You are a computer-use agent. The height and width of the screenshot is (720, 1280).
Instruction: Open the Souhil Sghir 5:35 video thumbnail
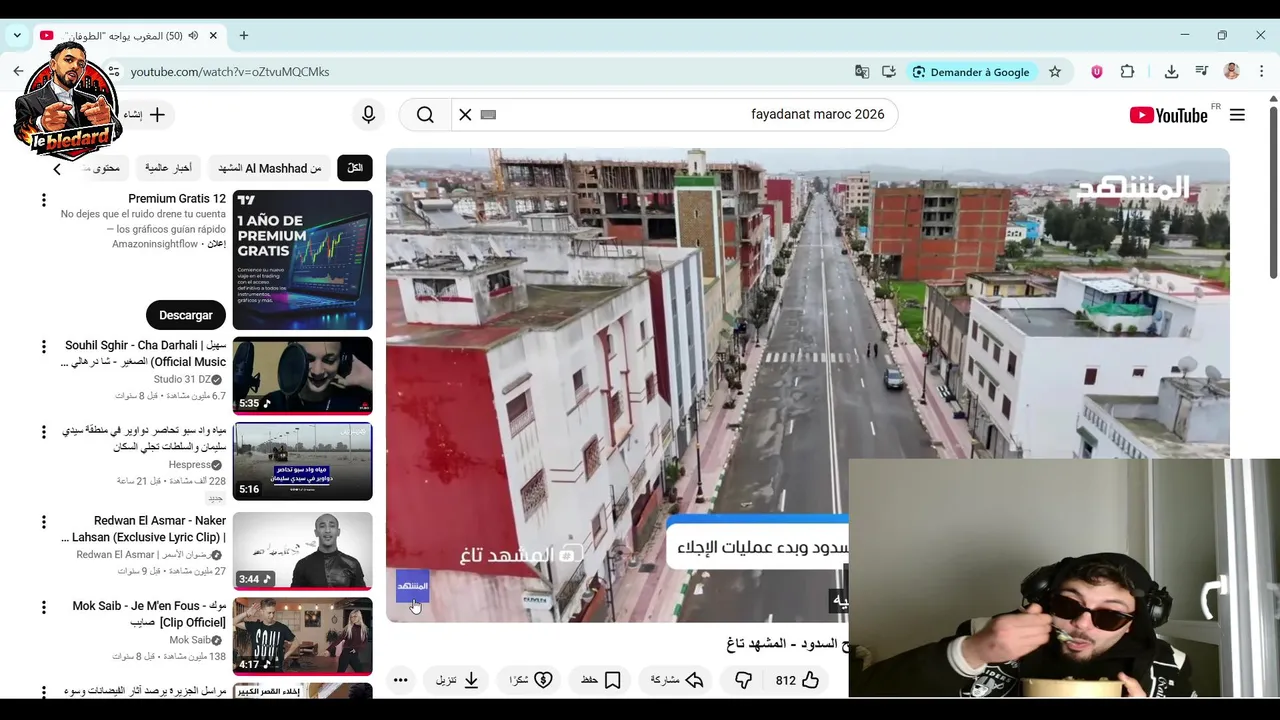(x=303, y=376)
